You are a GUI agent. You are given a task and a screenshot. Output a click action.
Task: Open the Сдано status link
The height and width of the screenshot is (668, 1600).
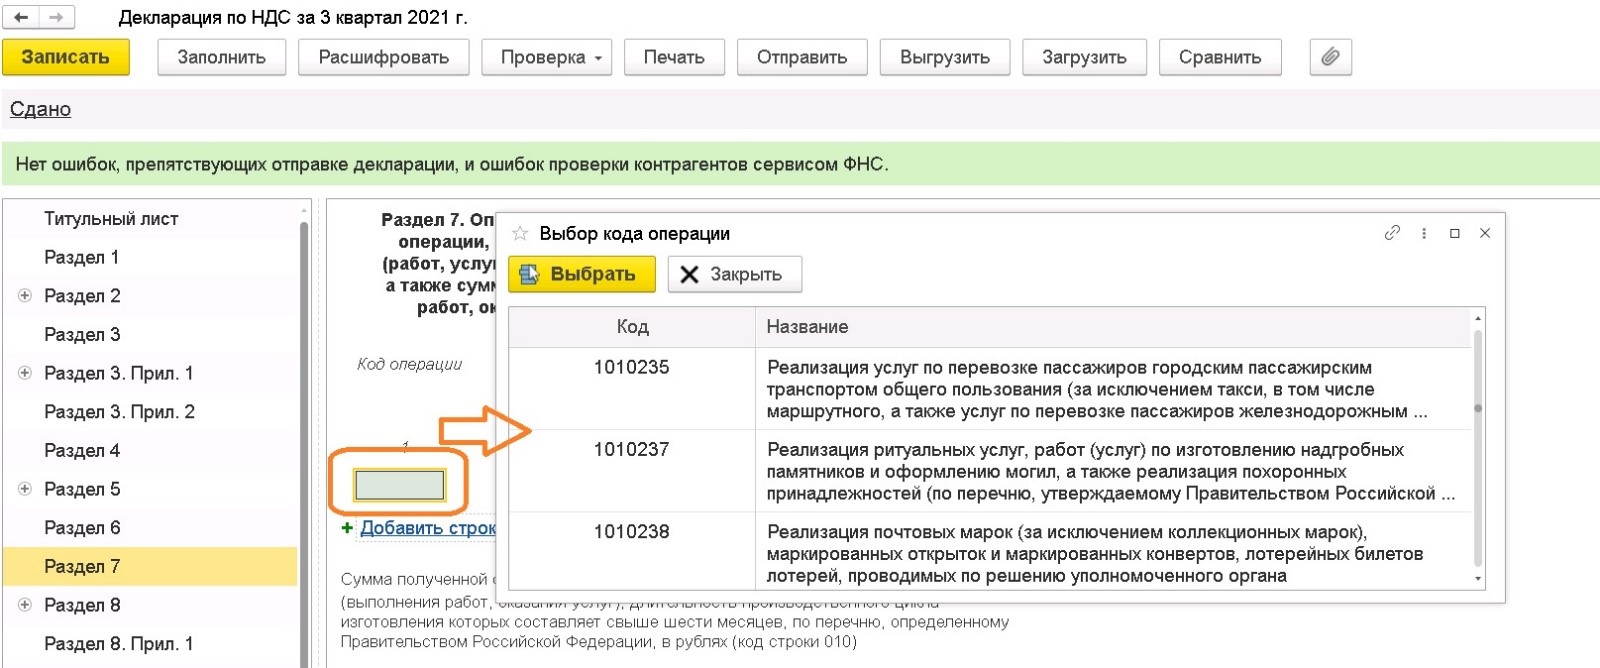coord(41,109)
